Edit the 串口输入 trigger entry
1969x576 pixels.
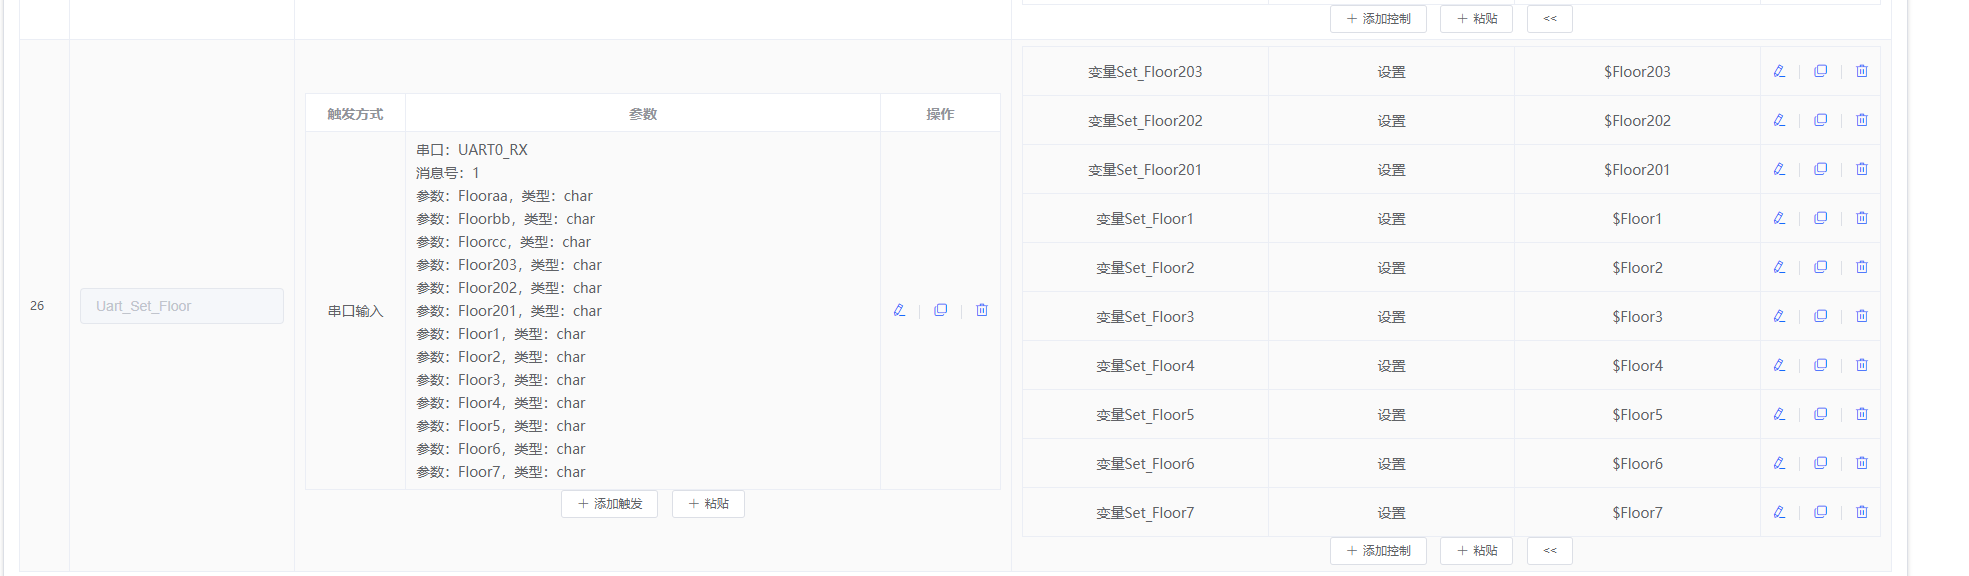pyautogui.click(x=899, y=310)
